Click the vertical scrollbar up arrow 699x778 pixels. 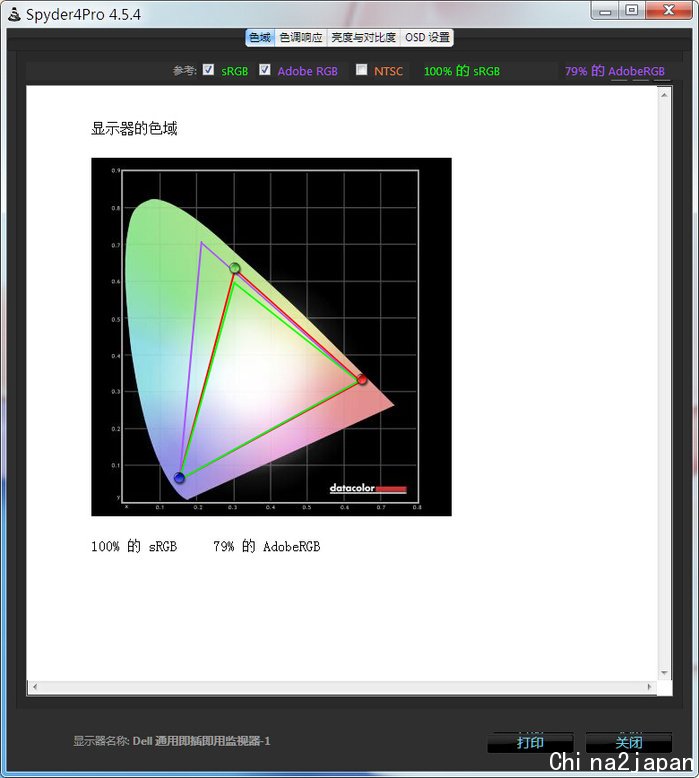[x=664, y=95]
